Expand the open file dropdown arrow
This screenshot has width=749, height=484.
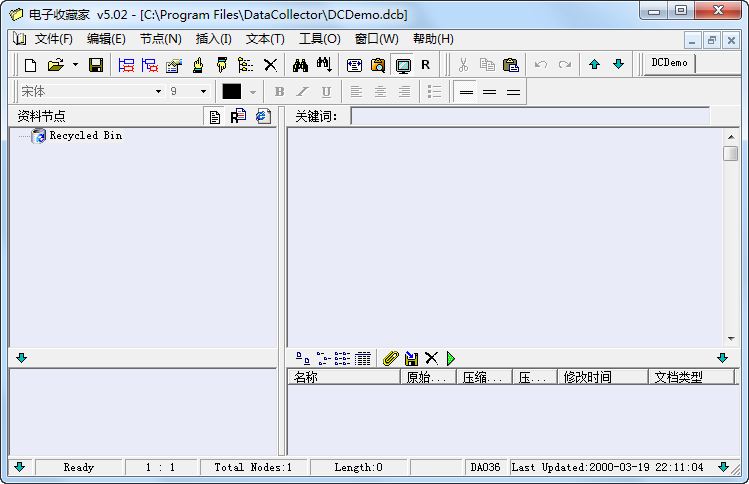(75, 65)
